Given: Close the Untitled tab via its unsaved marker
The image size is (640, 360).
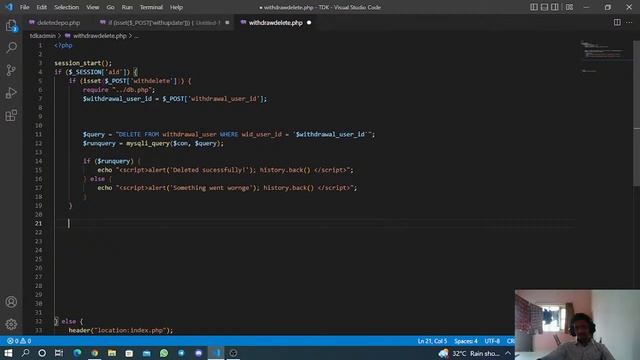Looking at the screenshot, I should coord(227,22).
